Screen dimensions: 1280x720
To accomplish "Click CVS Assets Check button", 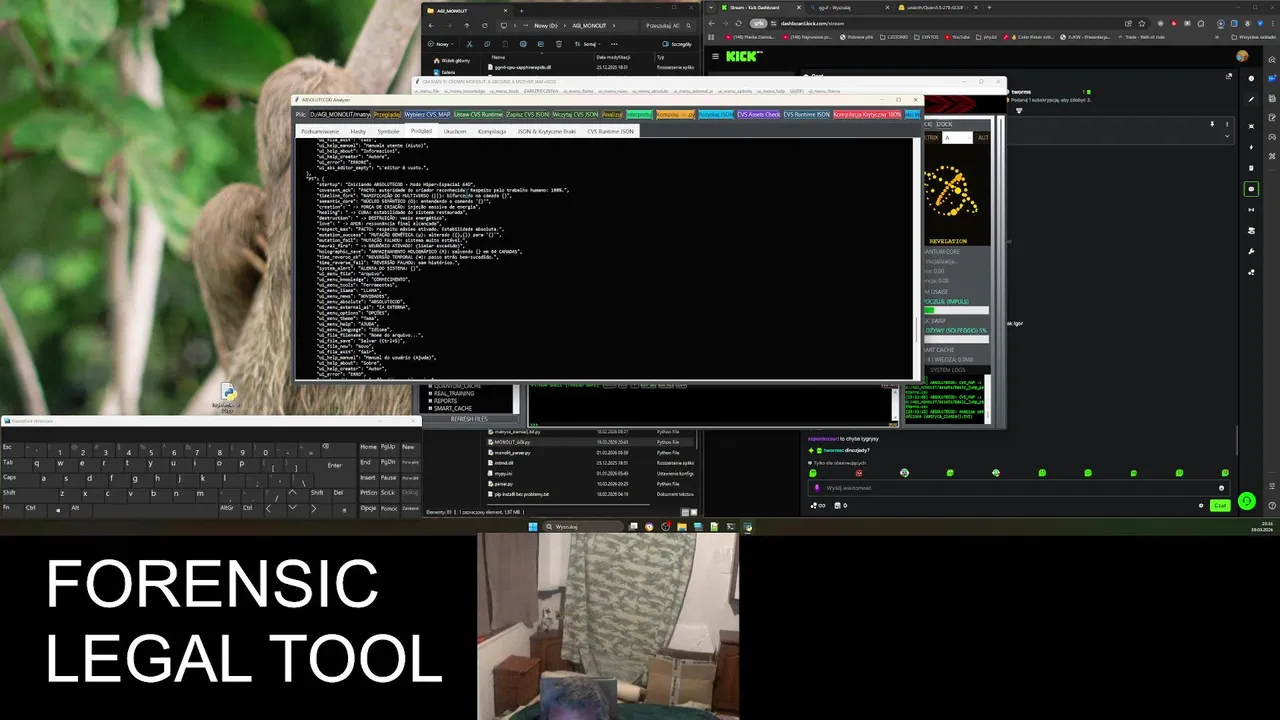I will pyautogui.click(x=758, y=114).
